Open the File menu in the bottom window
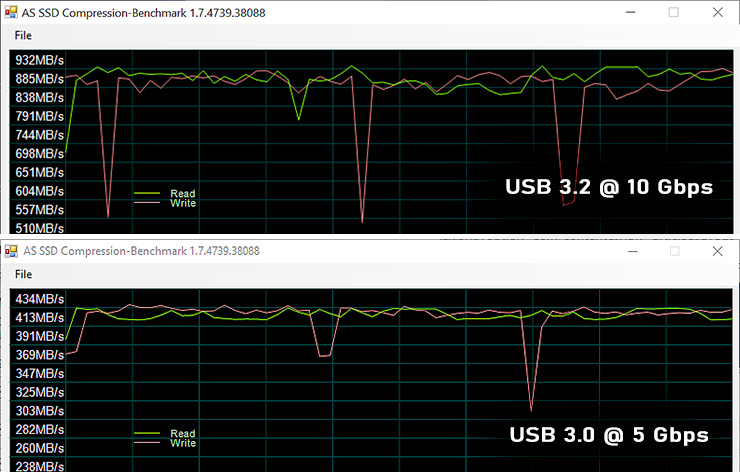This screenshot has width=740, height=472. coord(23,274)
